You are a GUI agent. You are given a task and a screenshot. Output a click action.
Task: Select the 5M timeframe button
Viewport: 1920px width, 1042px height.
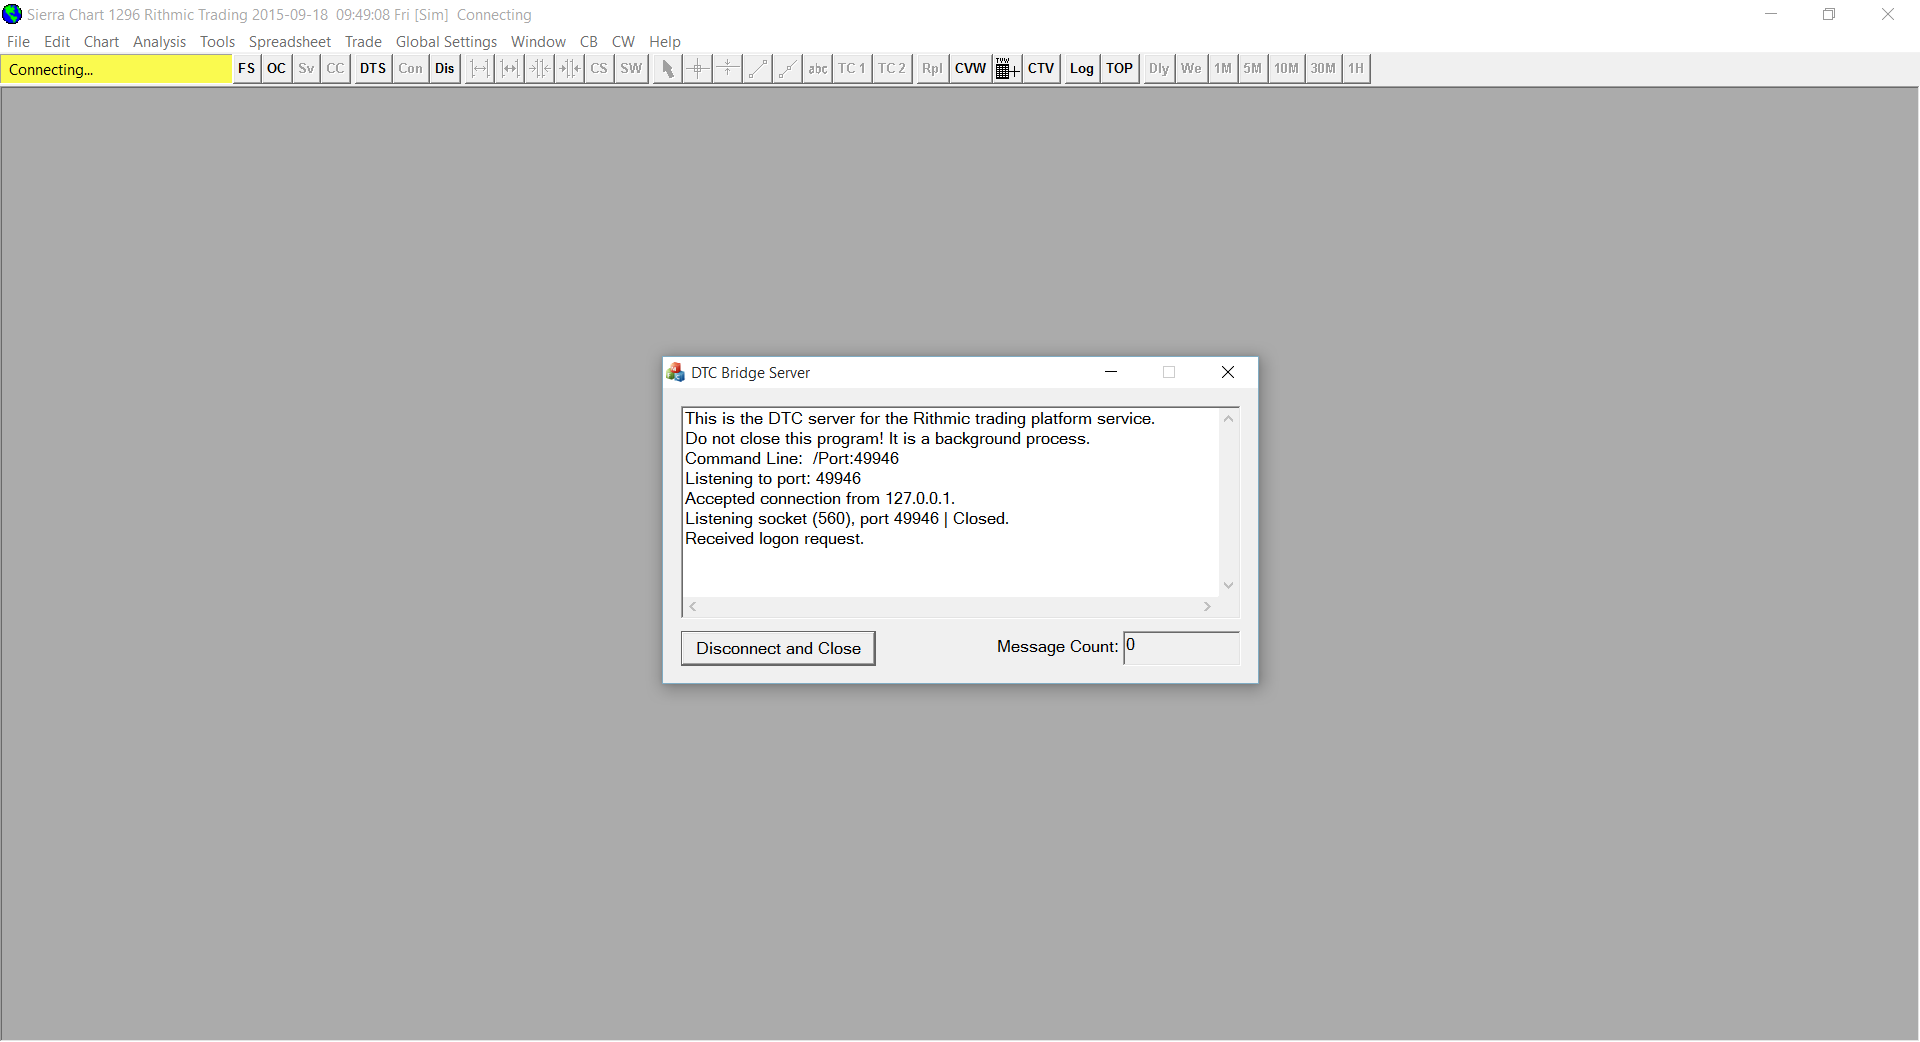tap(1253, 69)
